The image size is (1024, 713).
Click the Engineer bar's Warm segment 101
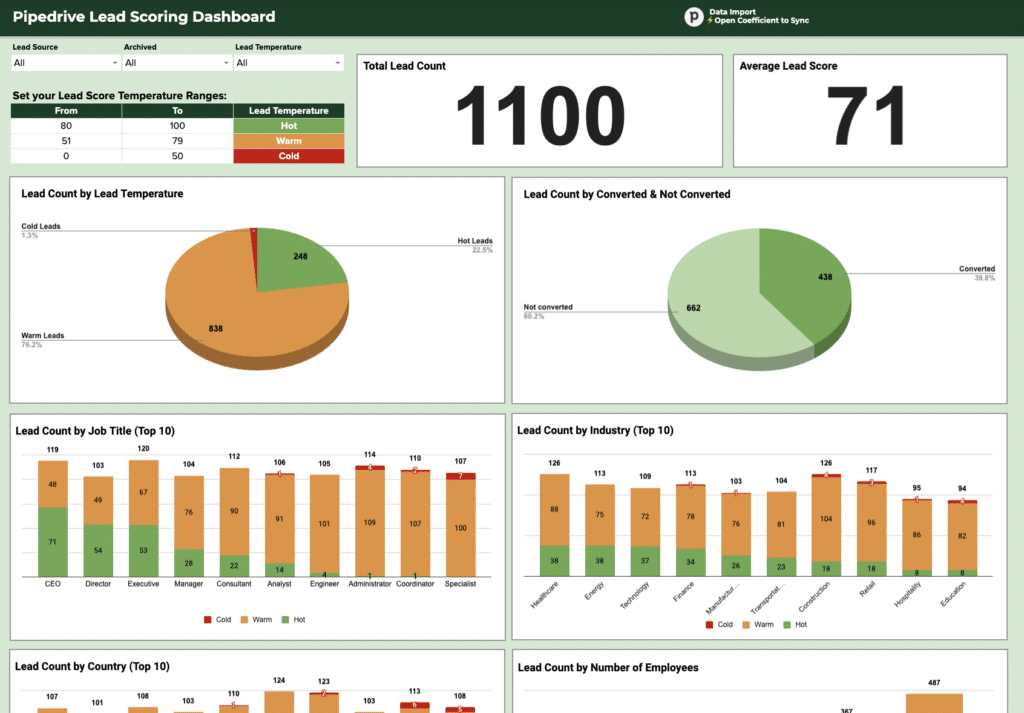pos(325,524)
